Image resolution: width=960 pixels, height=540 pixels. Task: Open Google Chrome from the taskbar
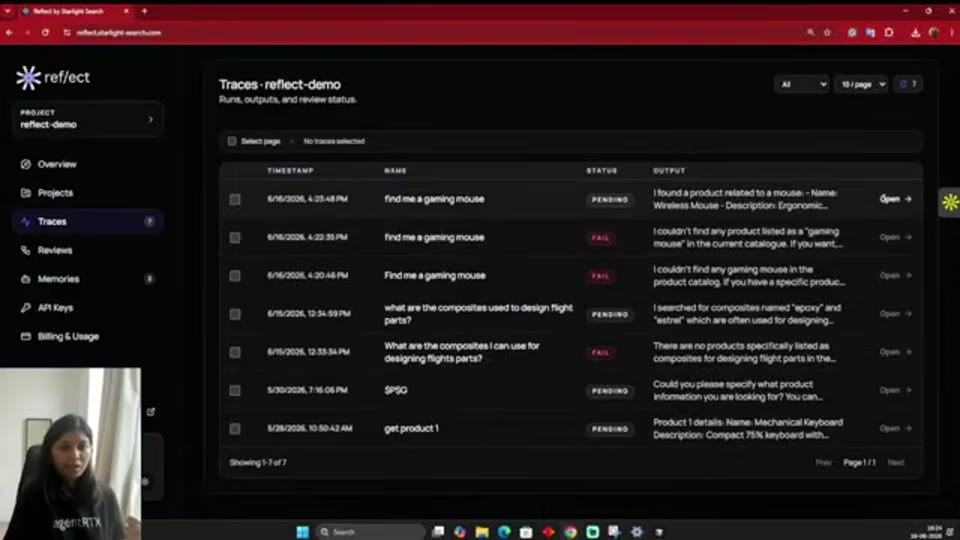pos(571,531)
